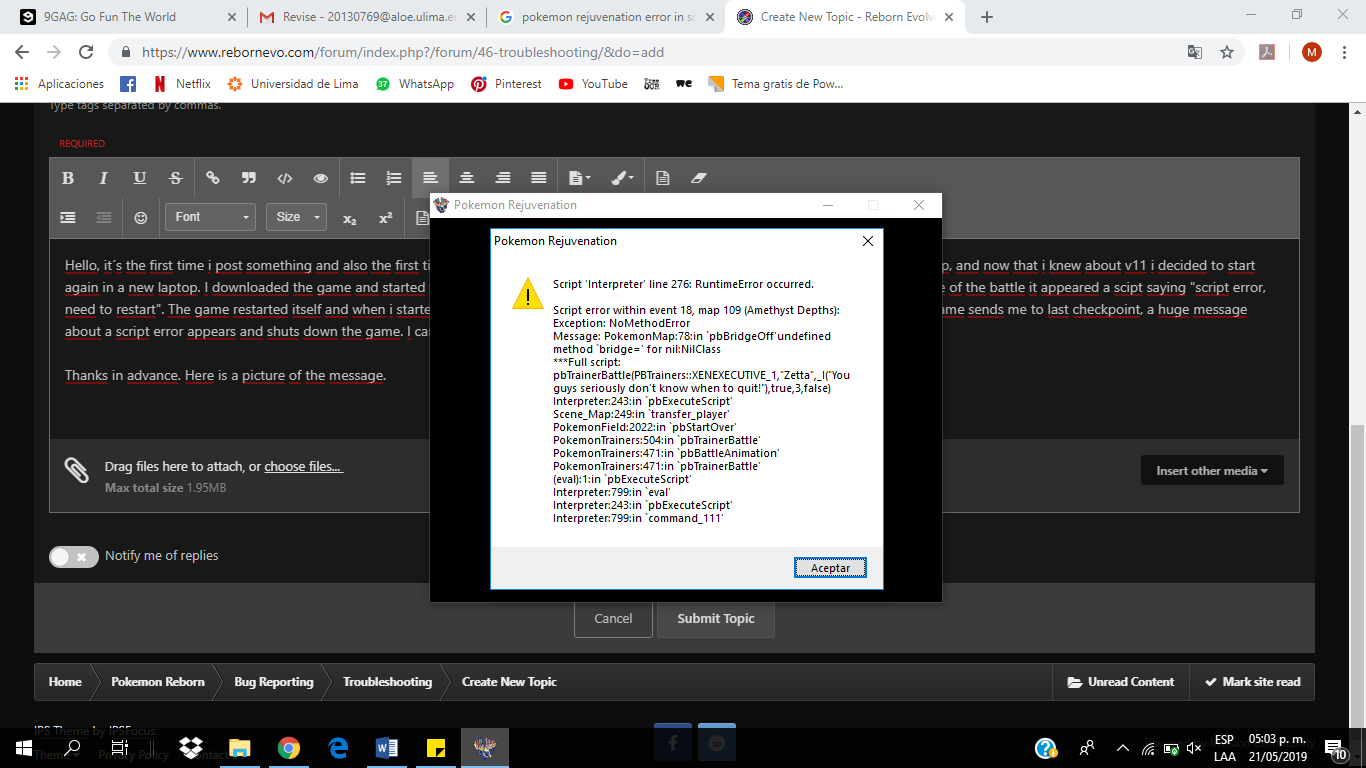Screen dimensions: 1366x768
Task: Open File Explorer from taskbar
Action: (239, 748)
